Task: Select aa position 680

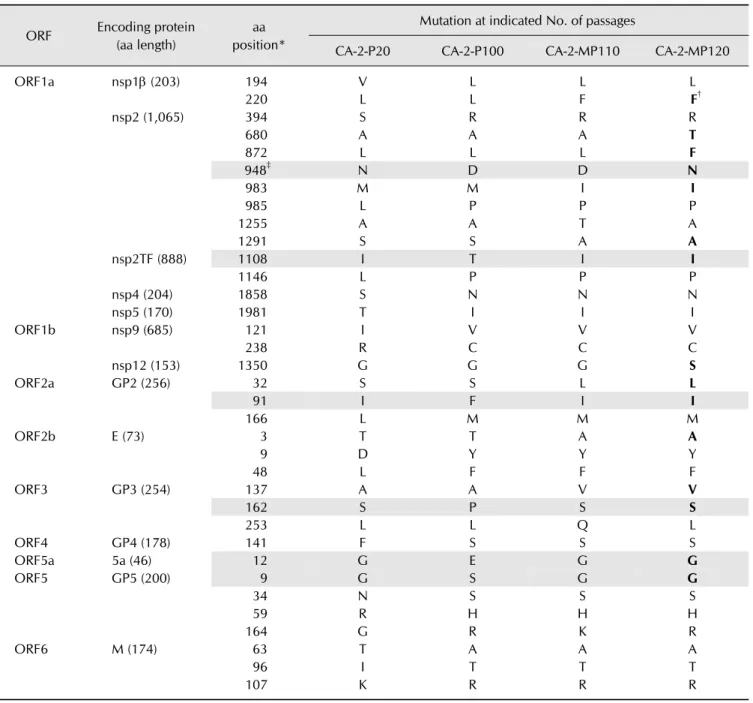Action: pos(256,135)
